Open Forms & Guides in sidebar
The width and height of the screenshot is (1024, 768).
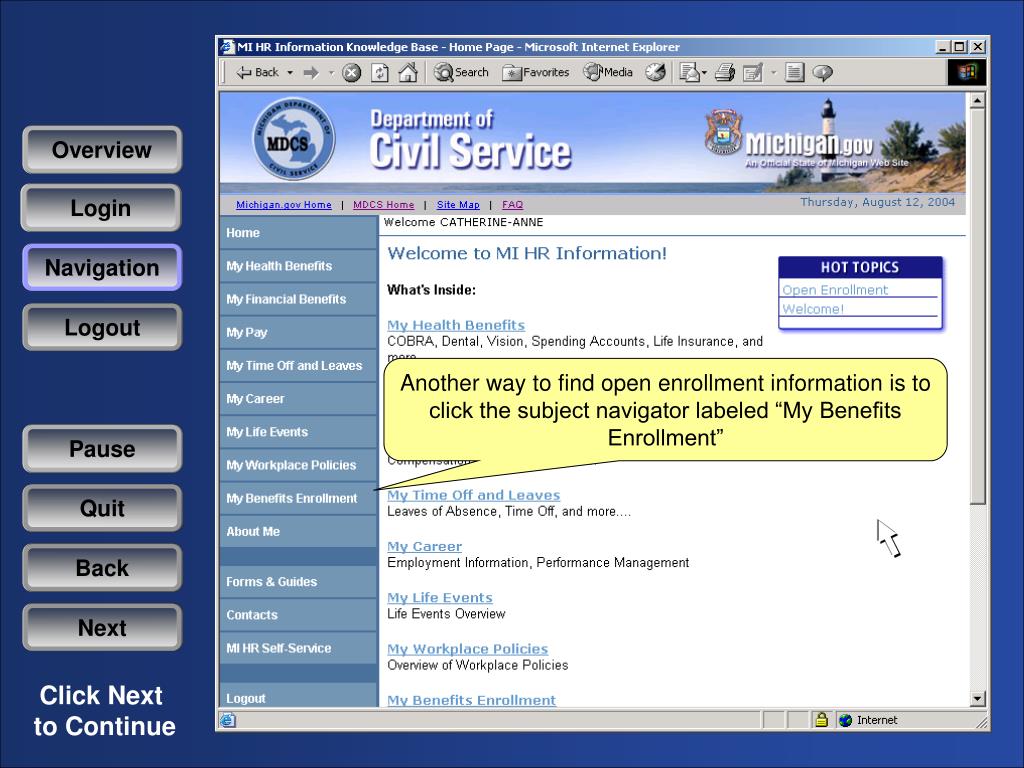tap(298, 582)
